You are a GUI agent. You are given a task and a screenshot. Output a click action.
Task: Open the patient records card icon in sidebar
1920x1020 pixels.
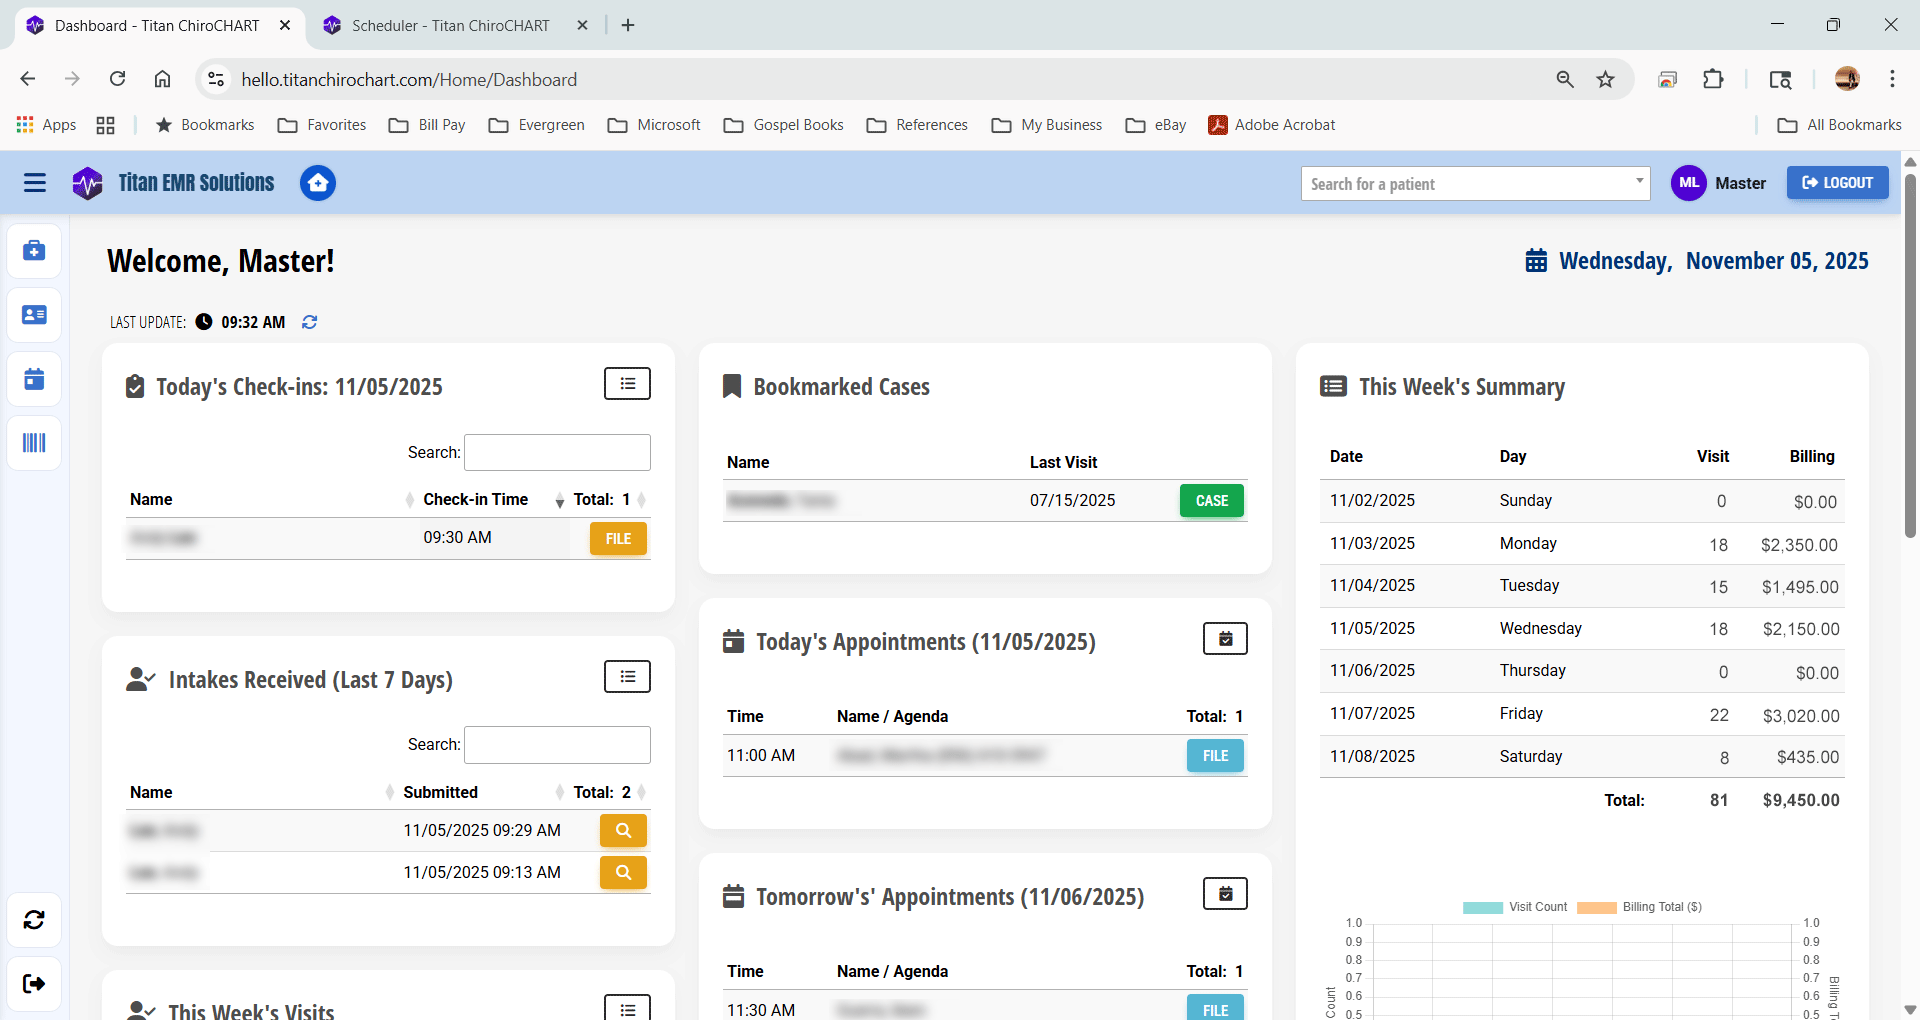click(x=34, y=314)
